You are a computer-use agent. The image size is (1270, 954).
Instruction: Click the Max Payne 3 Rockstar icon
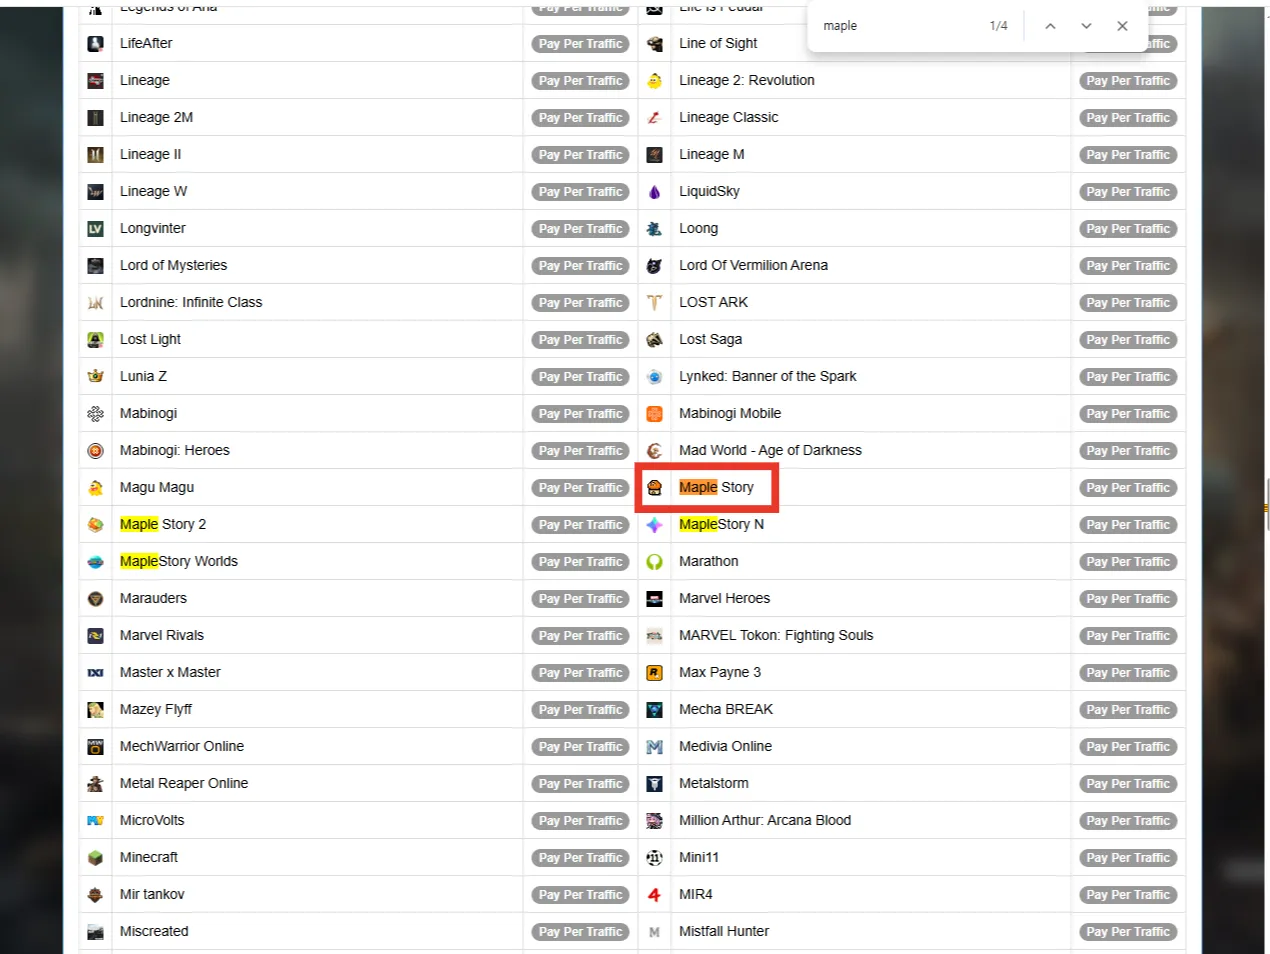[x=654, y=673]
